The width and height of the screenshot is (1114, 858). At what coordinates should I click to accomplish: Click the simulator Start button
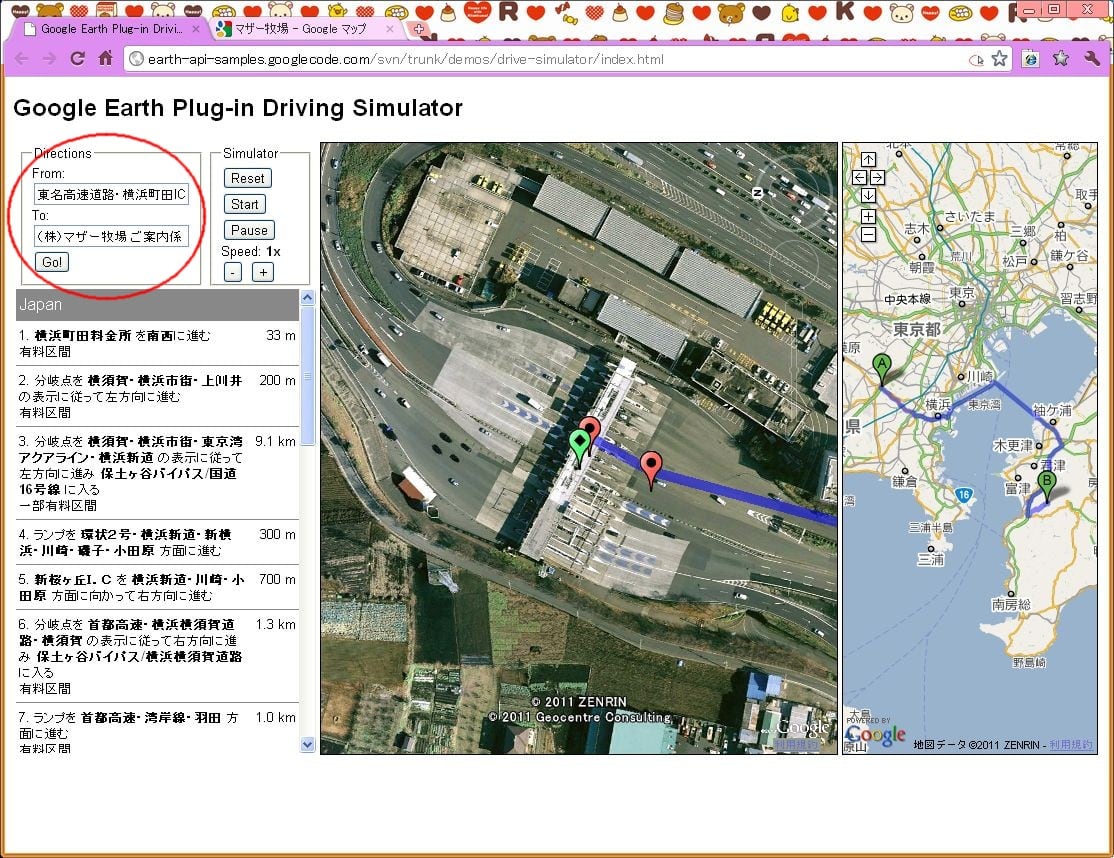point(245,204)
